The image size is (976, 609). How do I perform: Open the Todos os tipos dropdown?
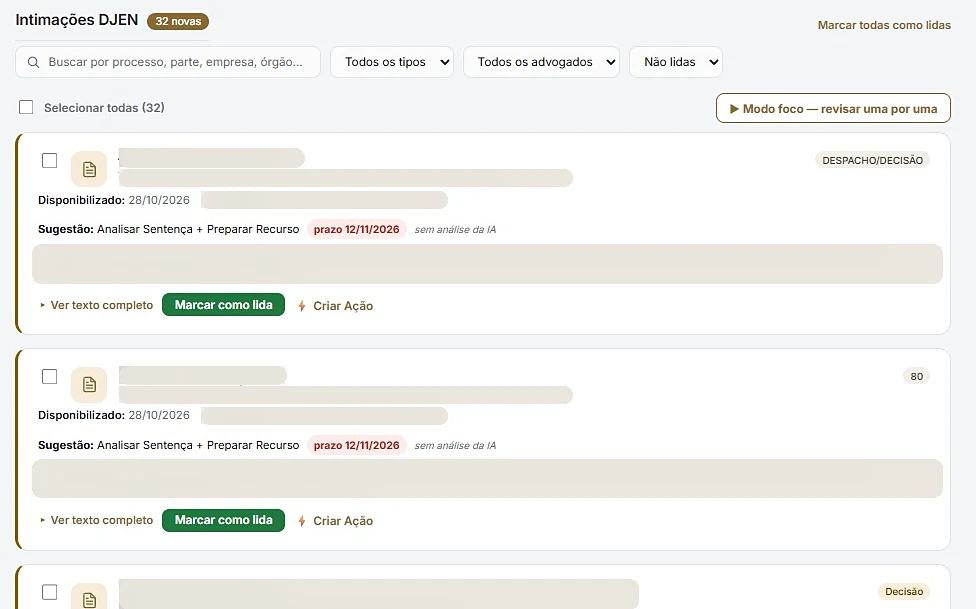tap(392, 62)
